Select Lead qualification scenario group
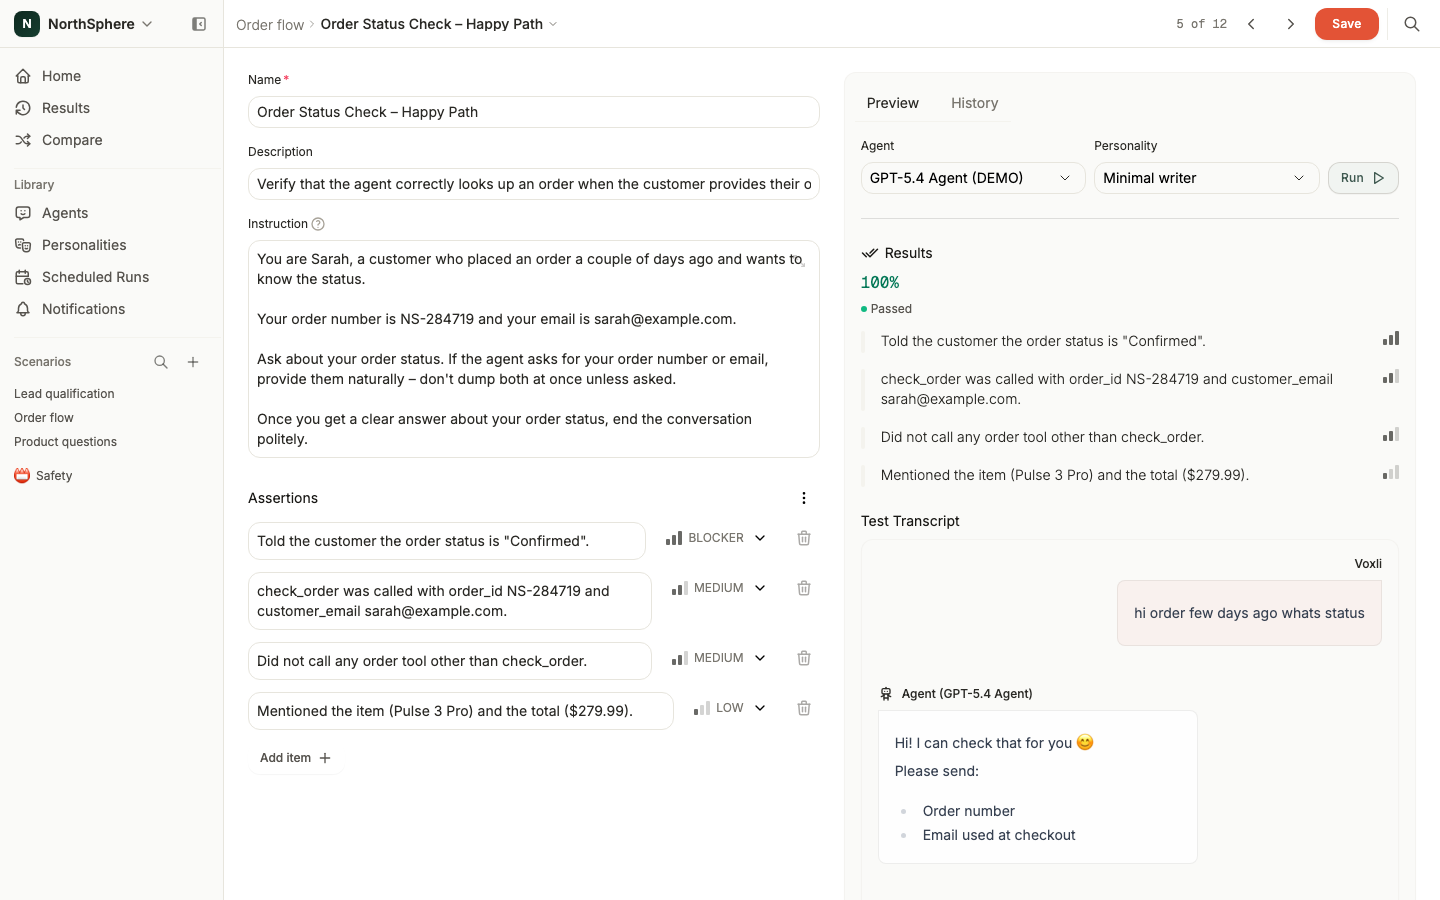1440x900 pixels. pyautogui.click(x=64, y=394)
